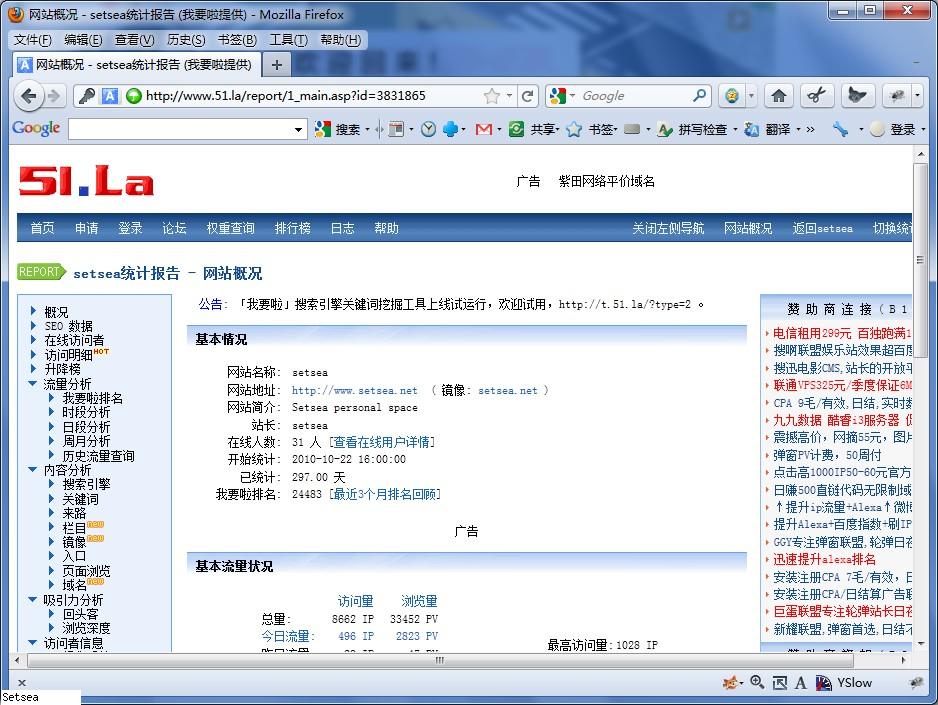Open the 文件(F) menu
The image size is (938, 705).
pos(32,40)
